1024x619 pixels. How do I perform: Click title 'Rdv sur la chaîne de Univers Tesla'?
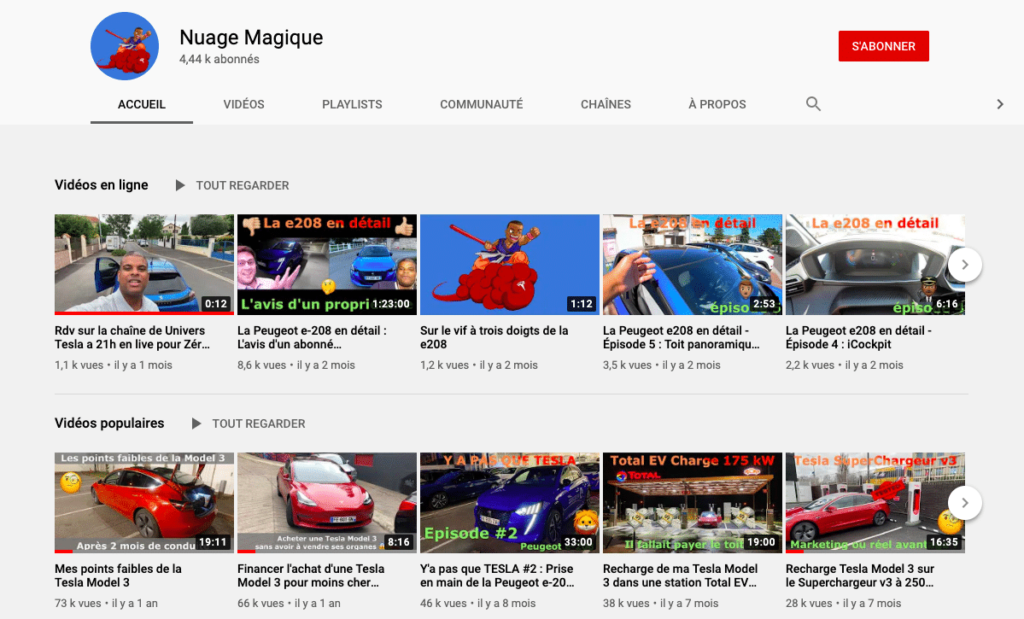point(133,338)
